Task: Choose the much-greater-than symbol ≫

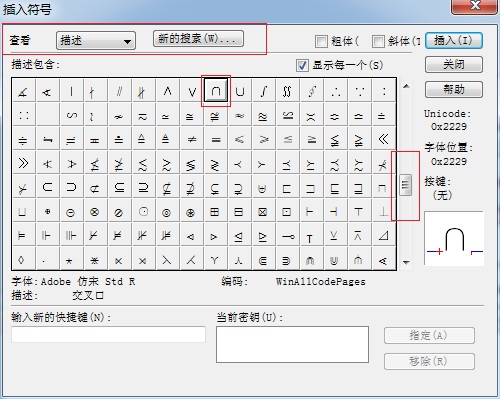Action: coord(23,163)
